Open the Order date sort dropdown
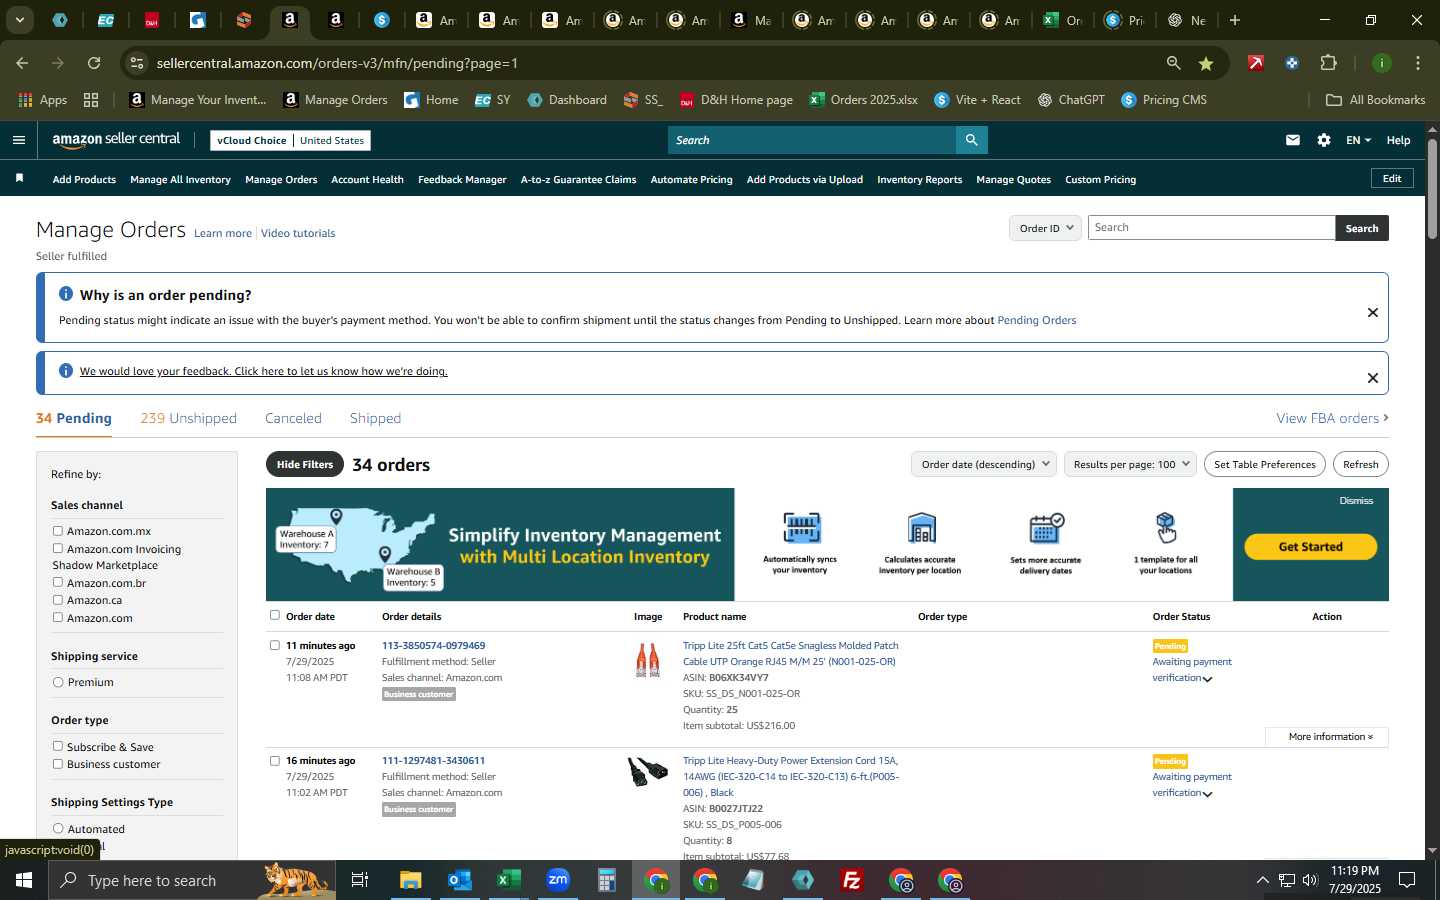This screenshot has width=1440, height=900. 984,464
